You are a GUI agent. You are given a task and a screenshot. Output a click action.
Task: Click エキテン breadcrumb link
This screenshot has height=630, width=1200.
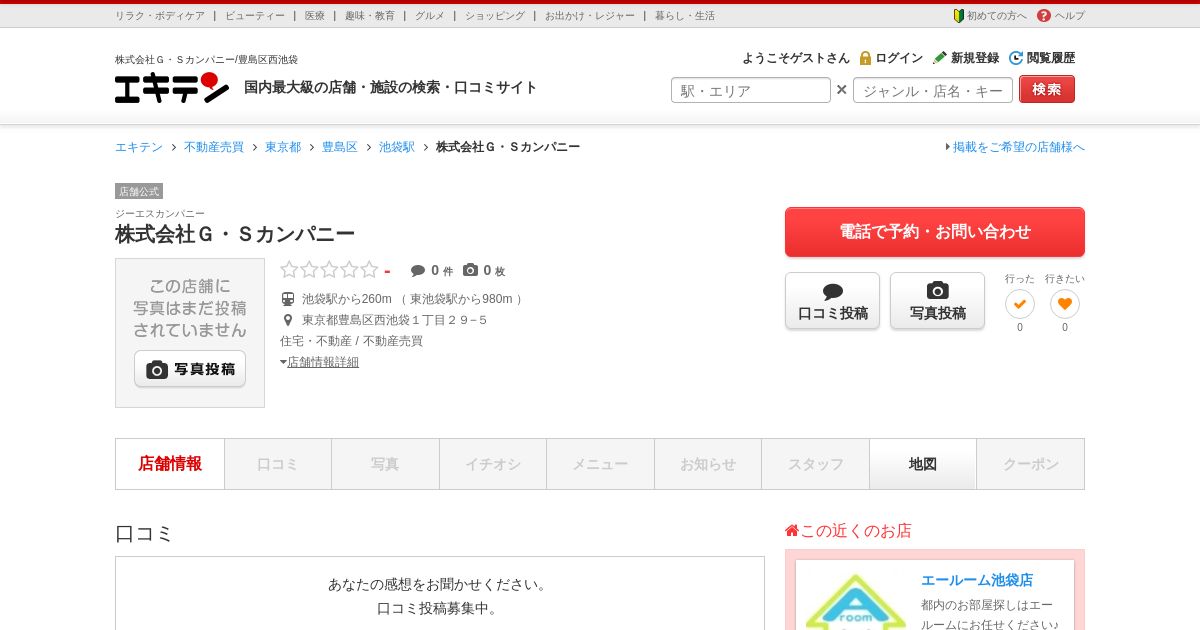click(x=139, y=147)
